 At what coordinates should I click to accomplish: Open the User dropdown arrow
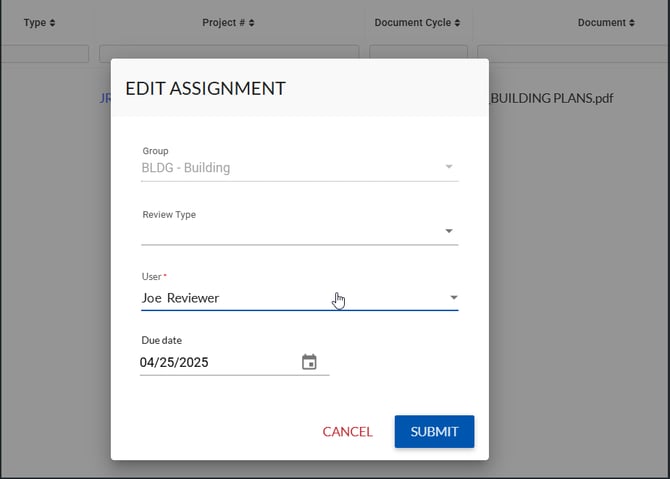coord(453,298)
